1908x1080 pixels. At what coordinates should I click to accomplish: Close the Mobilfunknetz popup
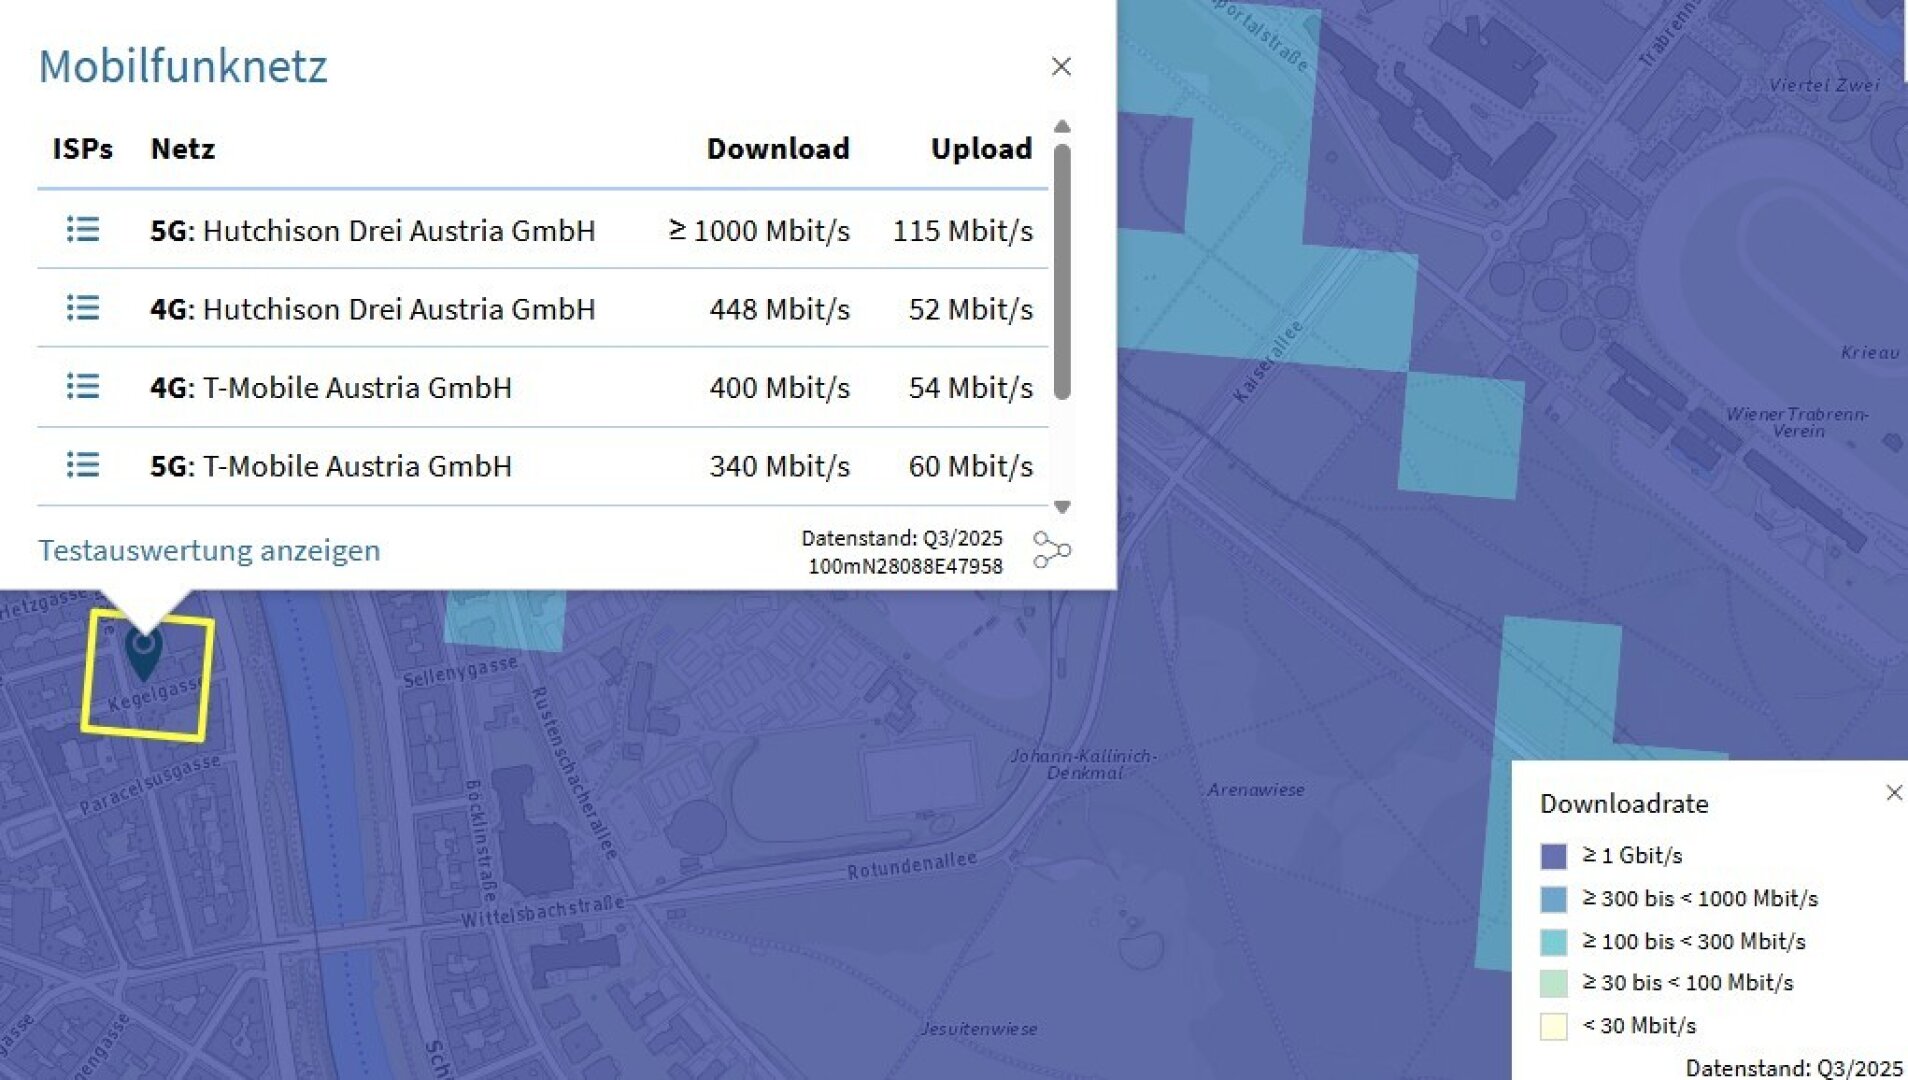click(1061, 66)
